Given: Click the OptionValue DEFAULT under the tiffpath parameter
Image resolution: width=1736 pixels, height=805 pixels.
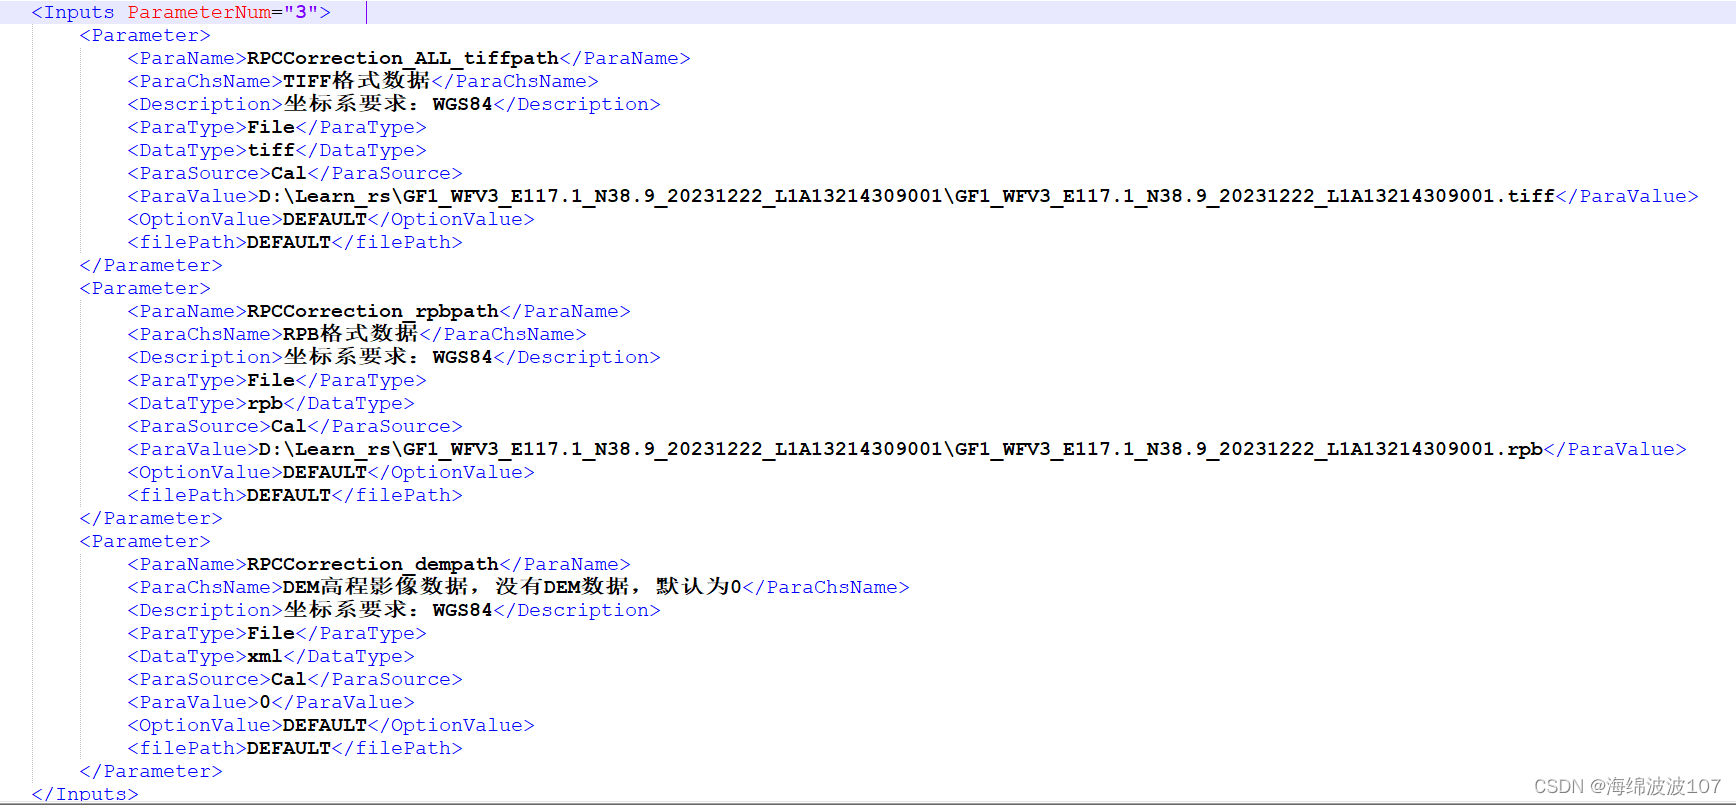Looking at the screenshot, I should coord(325,219).
